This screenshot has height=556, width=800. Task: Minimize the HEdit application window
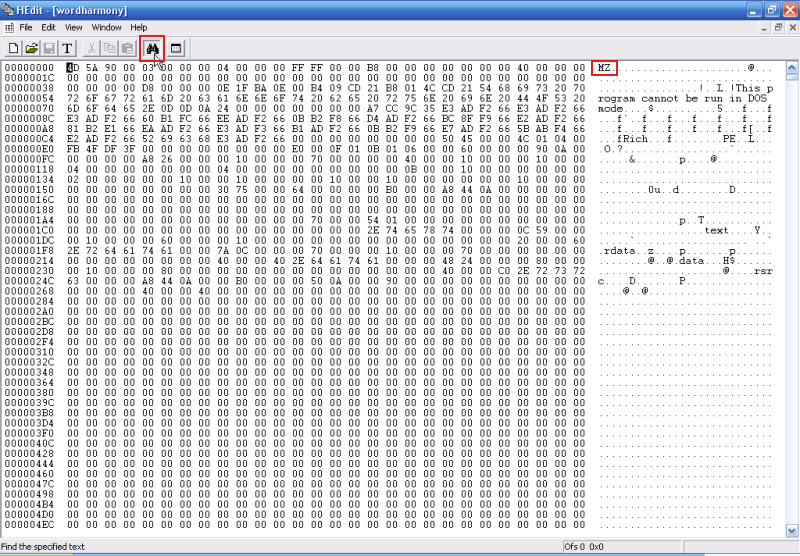point(754,10)
